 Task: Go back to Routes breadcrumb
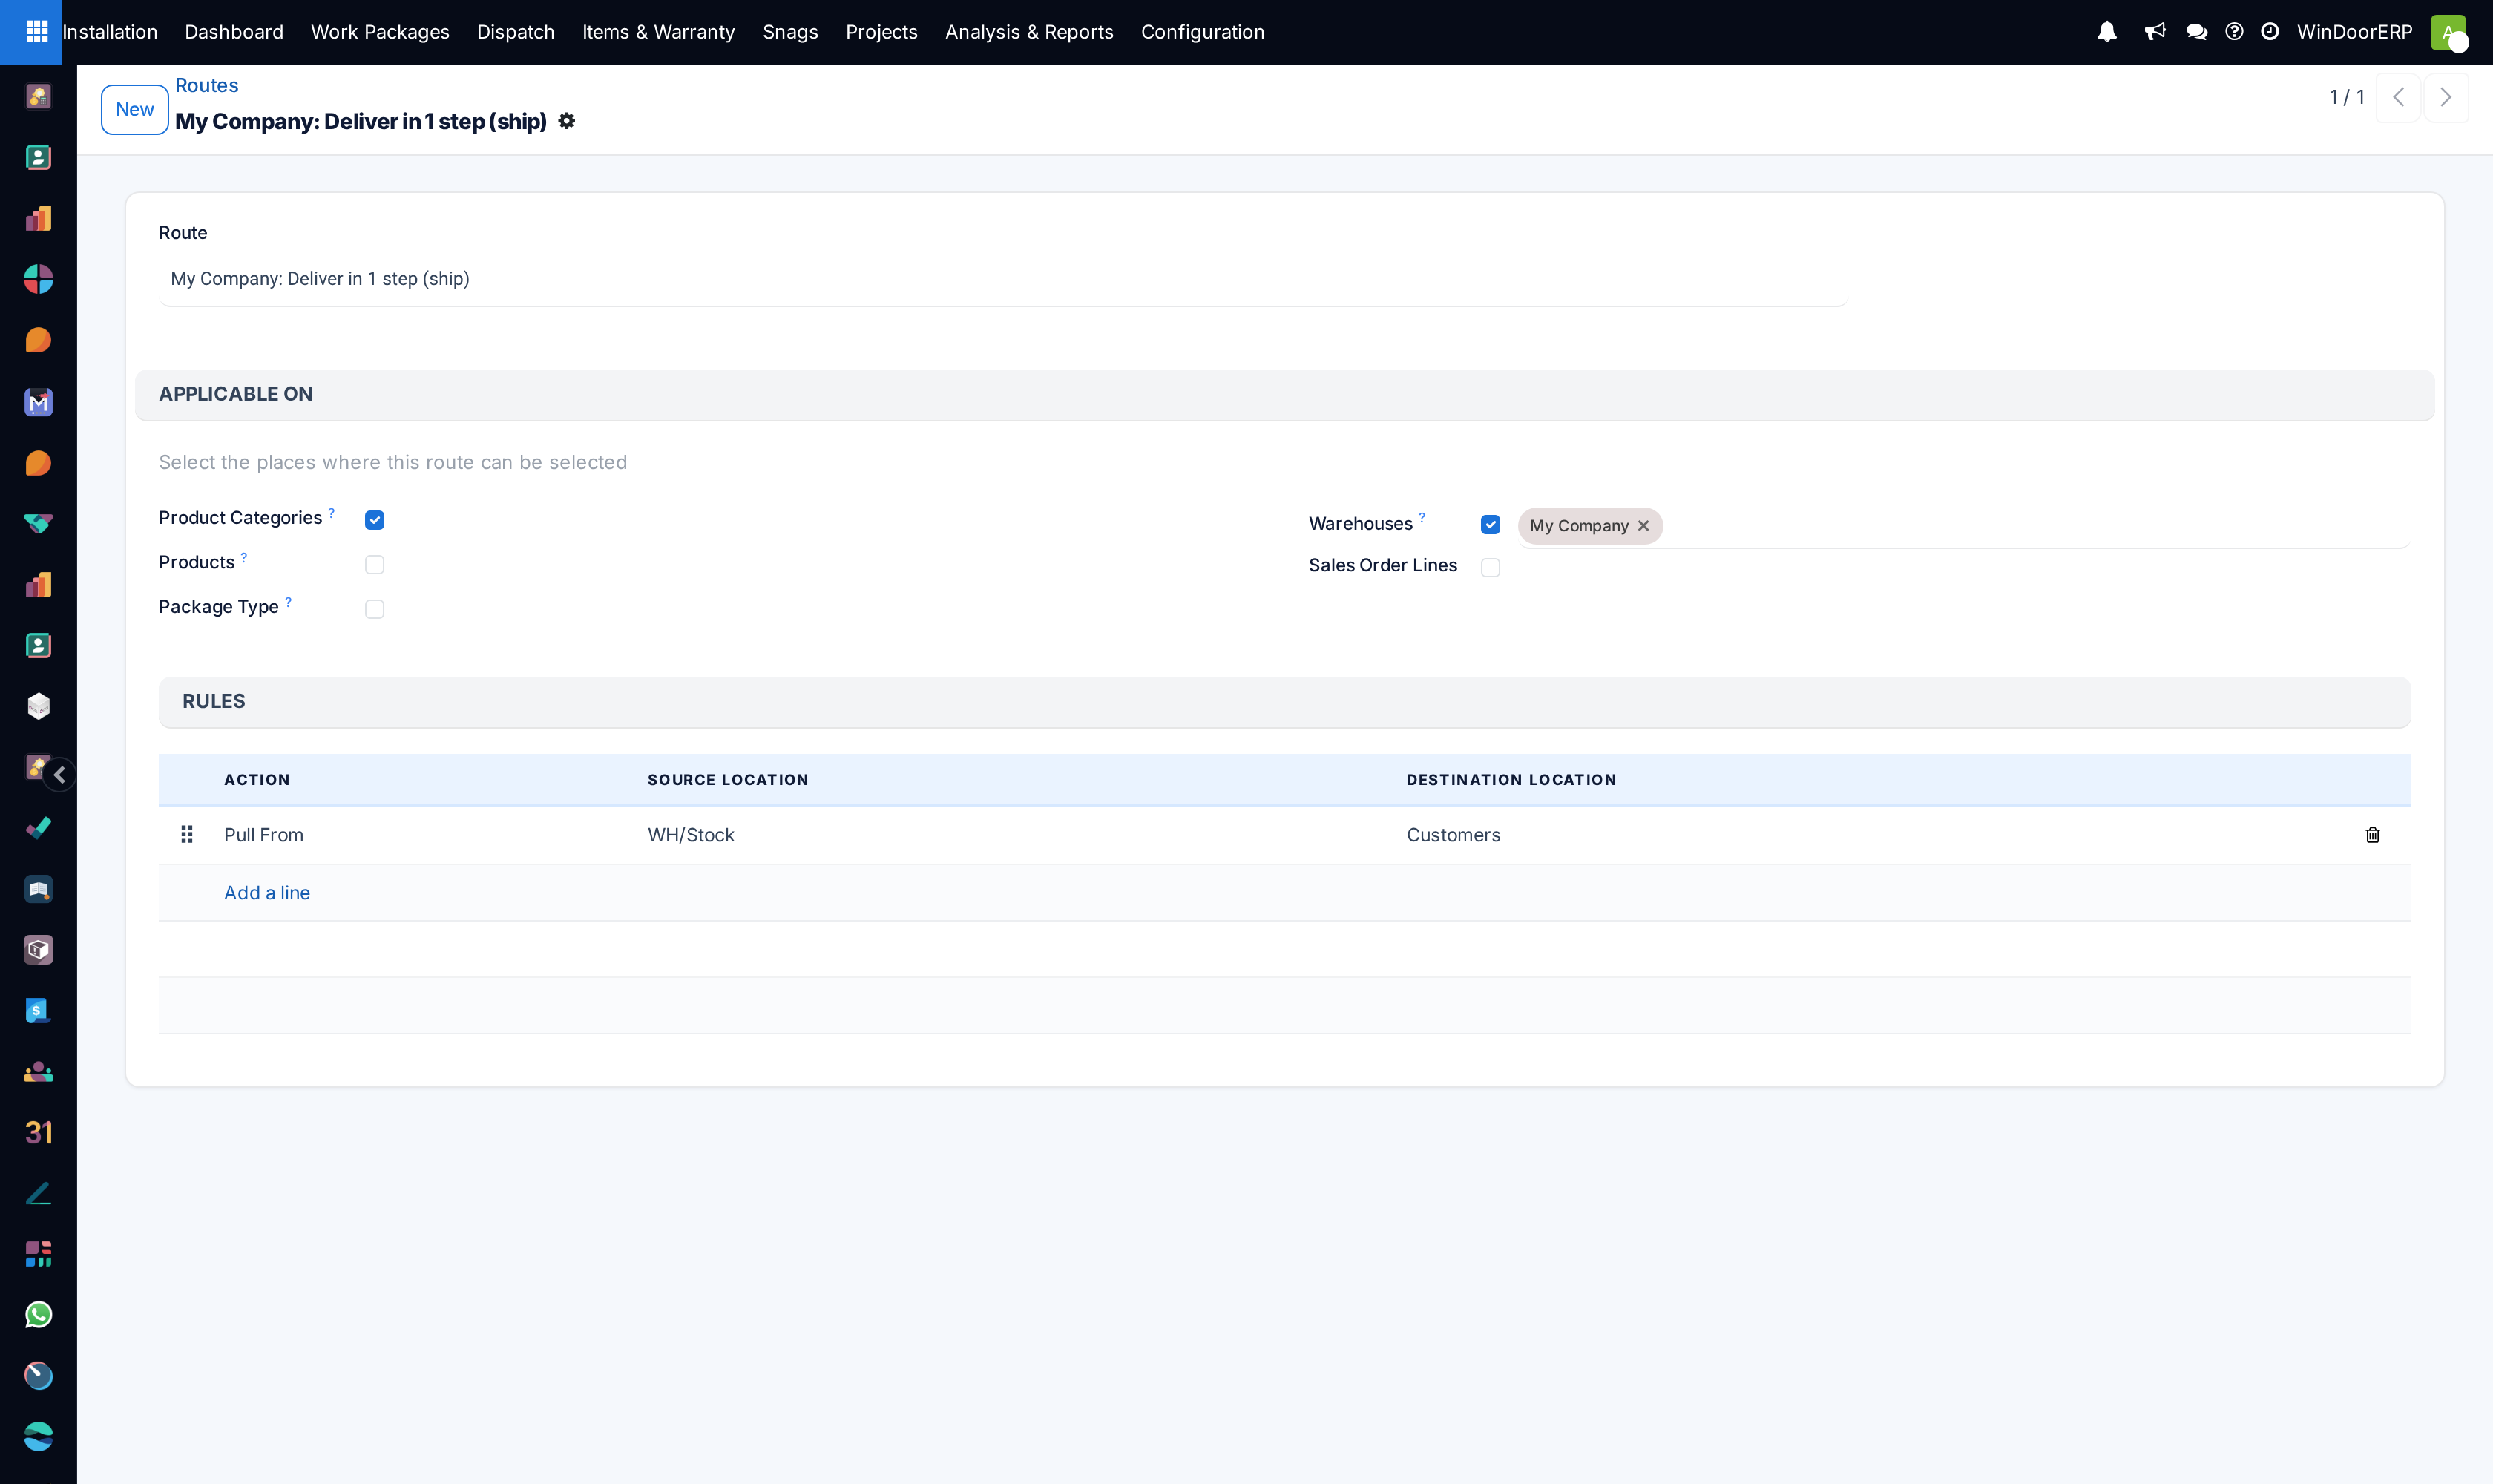[207, 85]
